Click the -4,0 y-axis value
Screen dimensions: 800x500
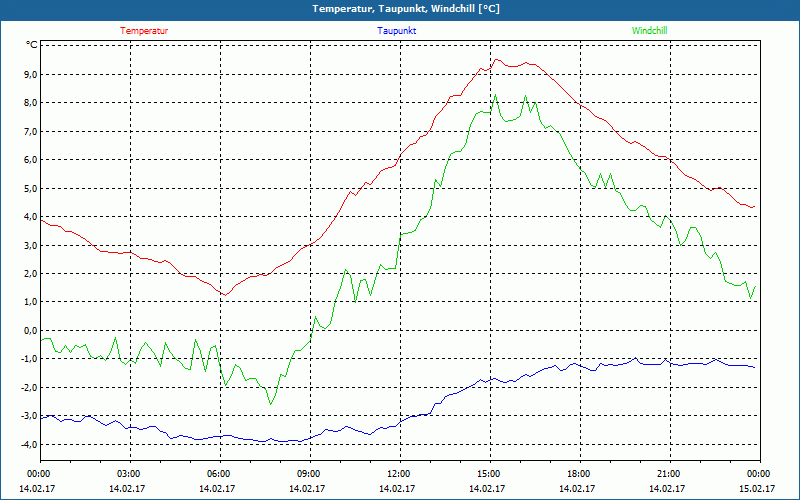tap(29, 444)
